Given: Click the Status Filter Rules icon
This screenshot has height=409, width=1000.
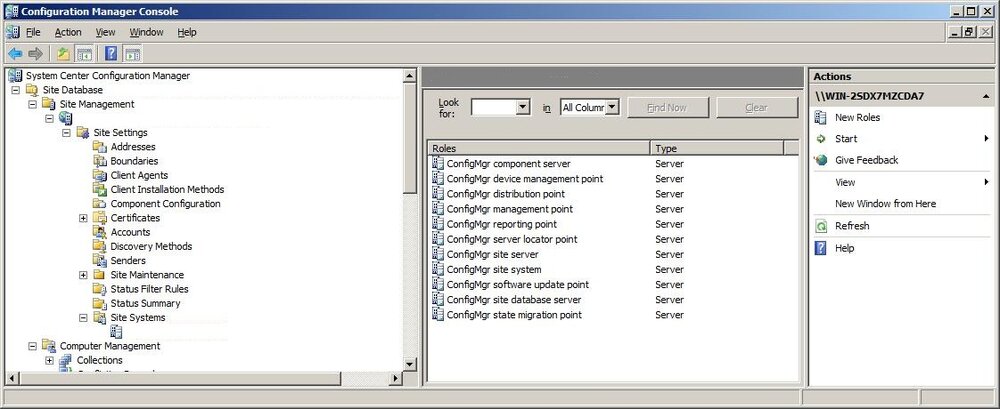Looking at the screenshot, I should (x=99, y=289).
